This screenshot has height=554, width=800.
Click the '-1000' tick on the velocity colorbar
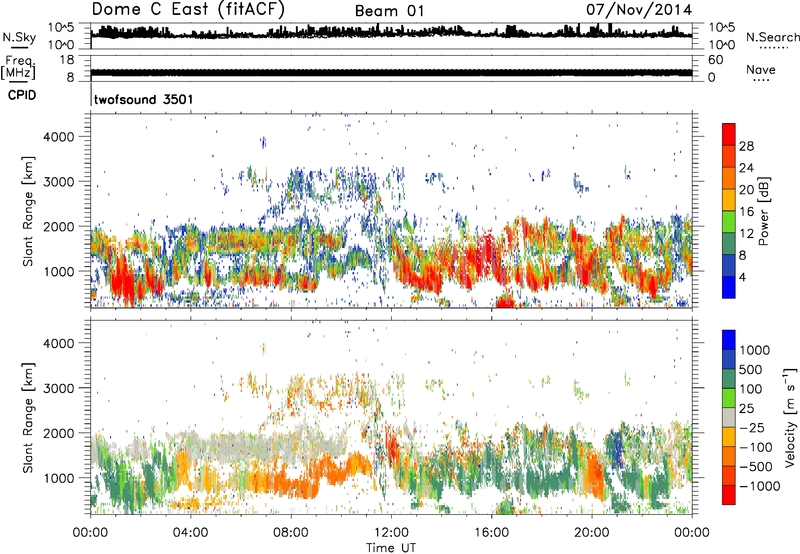(x=760, y=486)
